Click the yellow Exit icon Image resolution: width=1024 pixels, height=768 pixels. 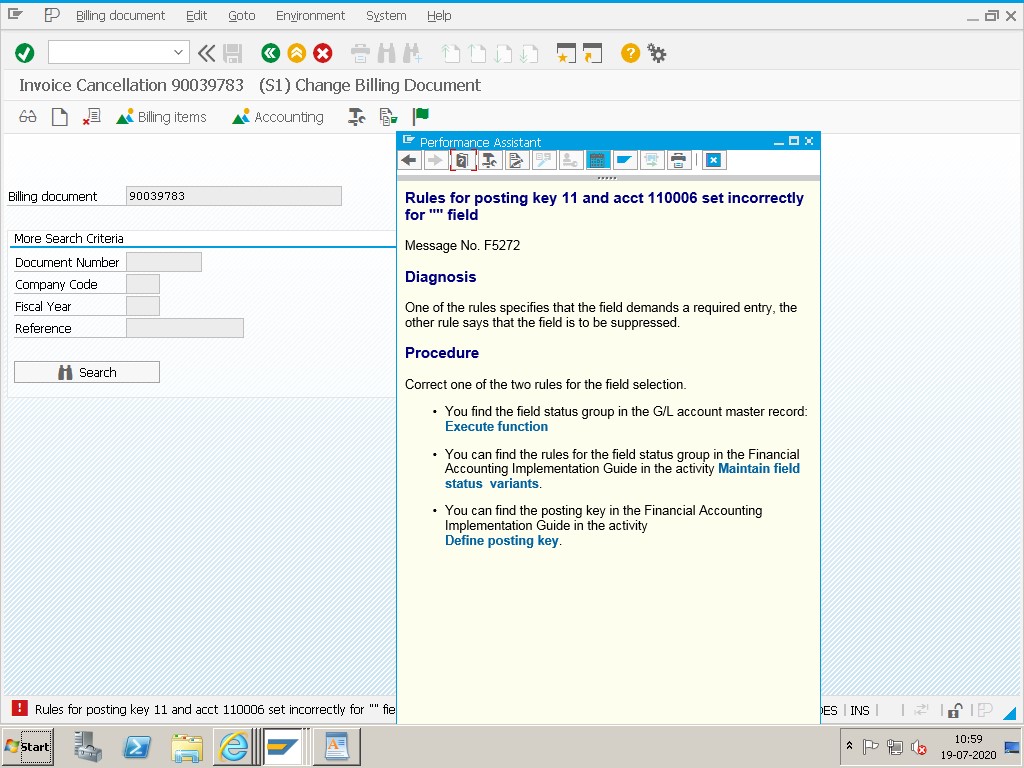pyautogui.click(x=296, y=53)
